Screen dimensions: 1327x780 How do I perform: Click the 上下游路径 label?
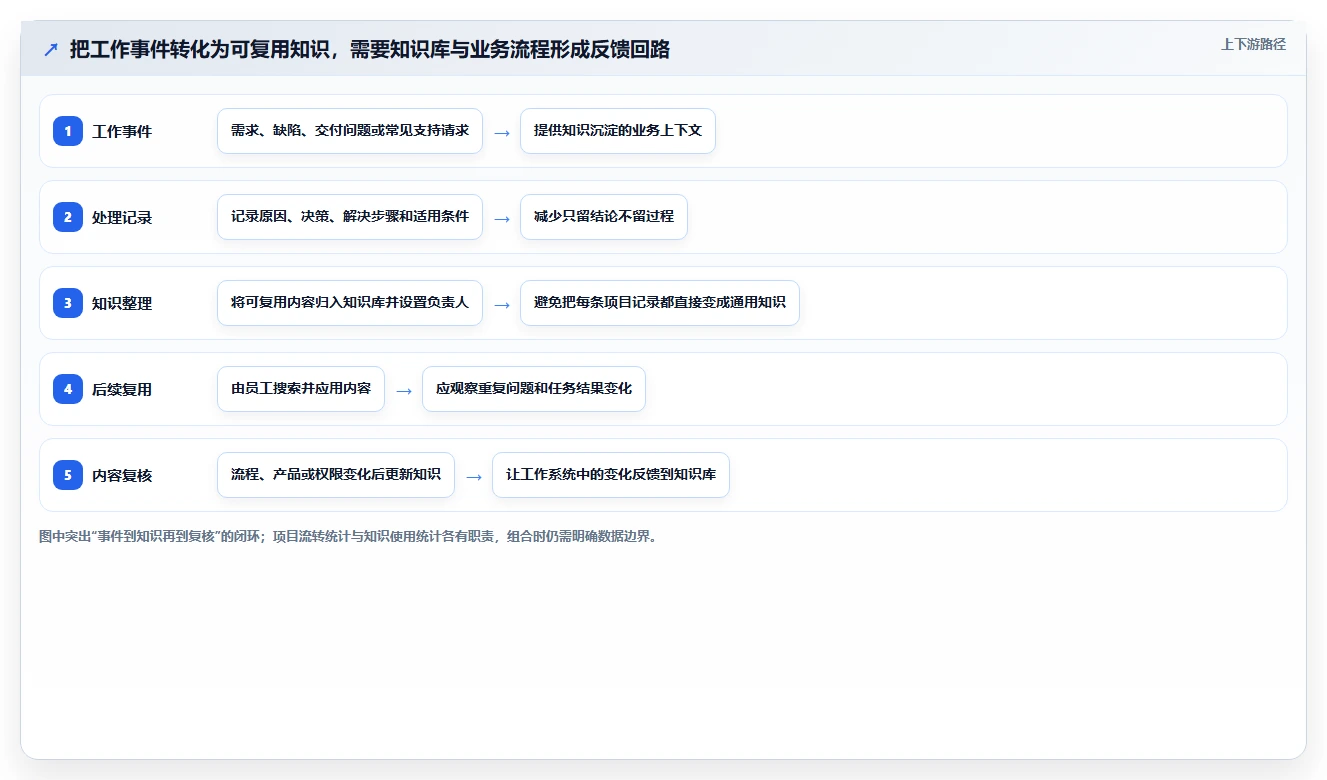click(x=1253, y=44)
